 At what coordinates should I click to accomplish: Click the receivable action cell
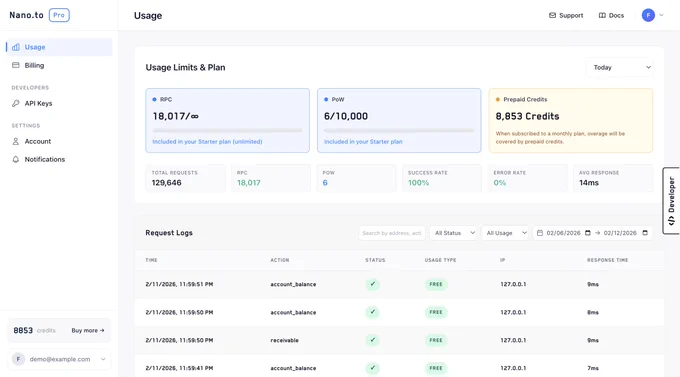pos(284,340)
